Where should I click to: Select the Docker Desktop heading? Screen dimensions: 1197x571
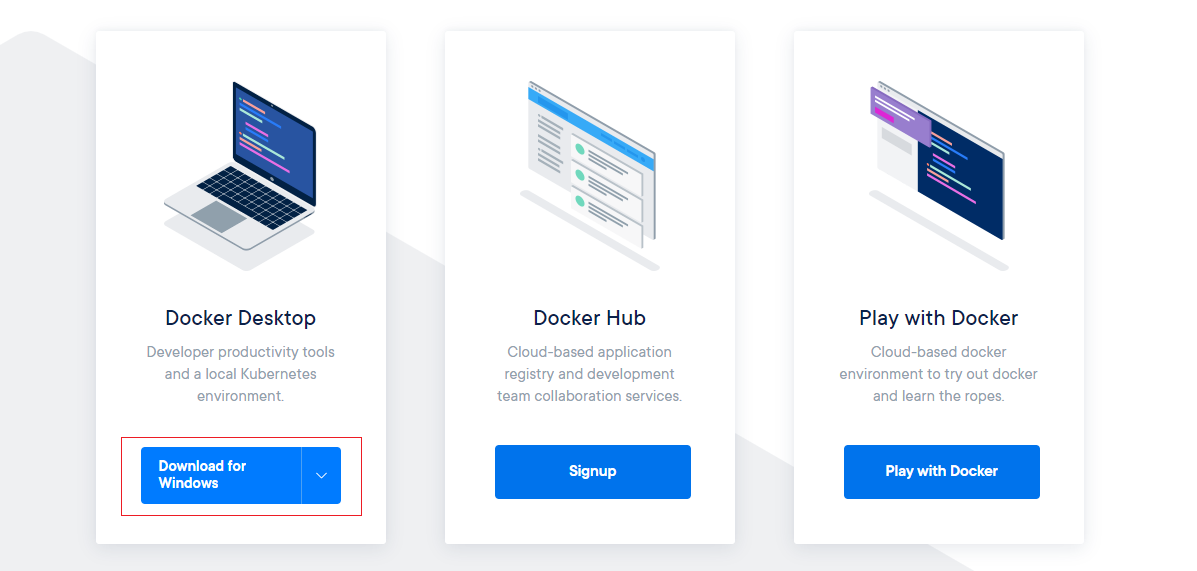240,318
